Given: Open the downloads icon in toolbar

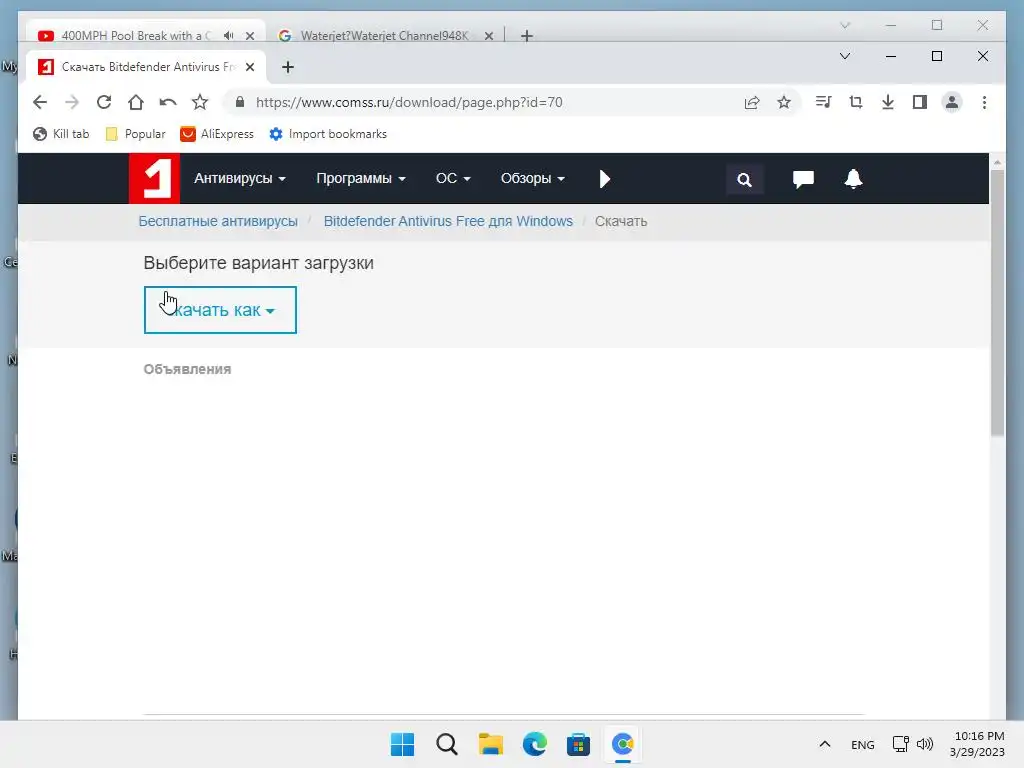Looking at the screenshot, I should coord(888,102).
